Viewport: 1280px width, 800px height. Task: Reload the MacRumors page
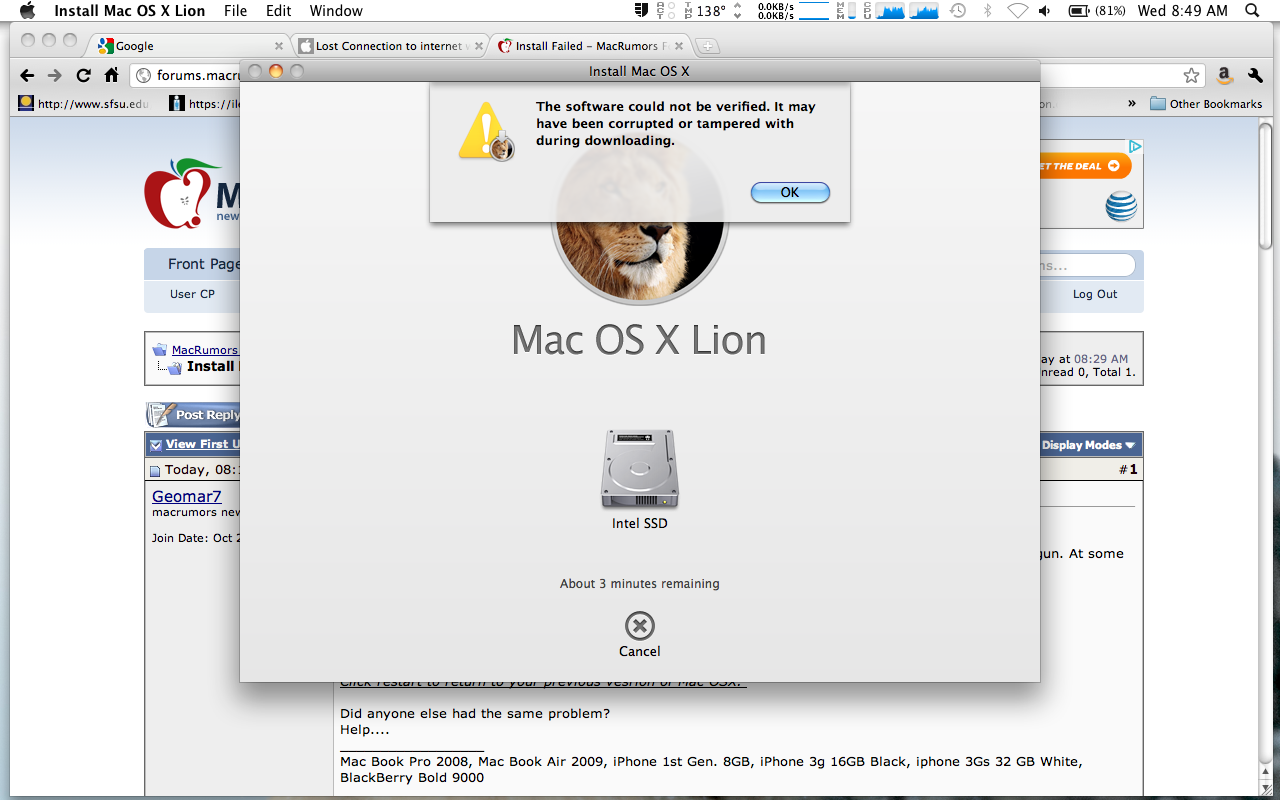point(84,75)
